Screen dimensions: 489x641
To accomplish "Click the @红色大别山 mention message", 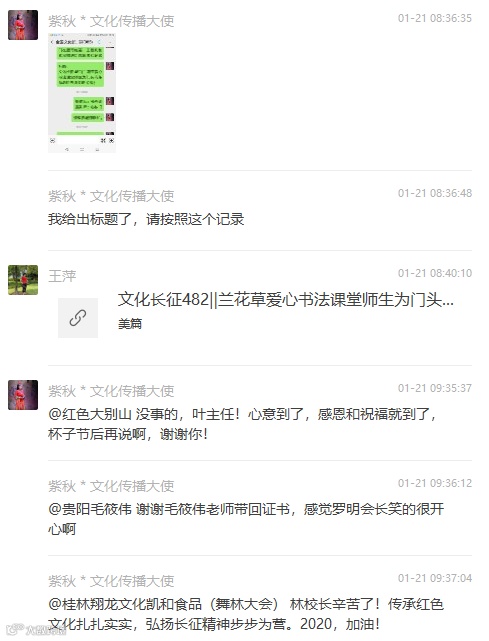I will [242, 424].
